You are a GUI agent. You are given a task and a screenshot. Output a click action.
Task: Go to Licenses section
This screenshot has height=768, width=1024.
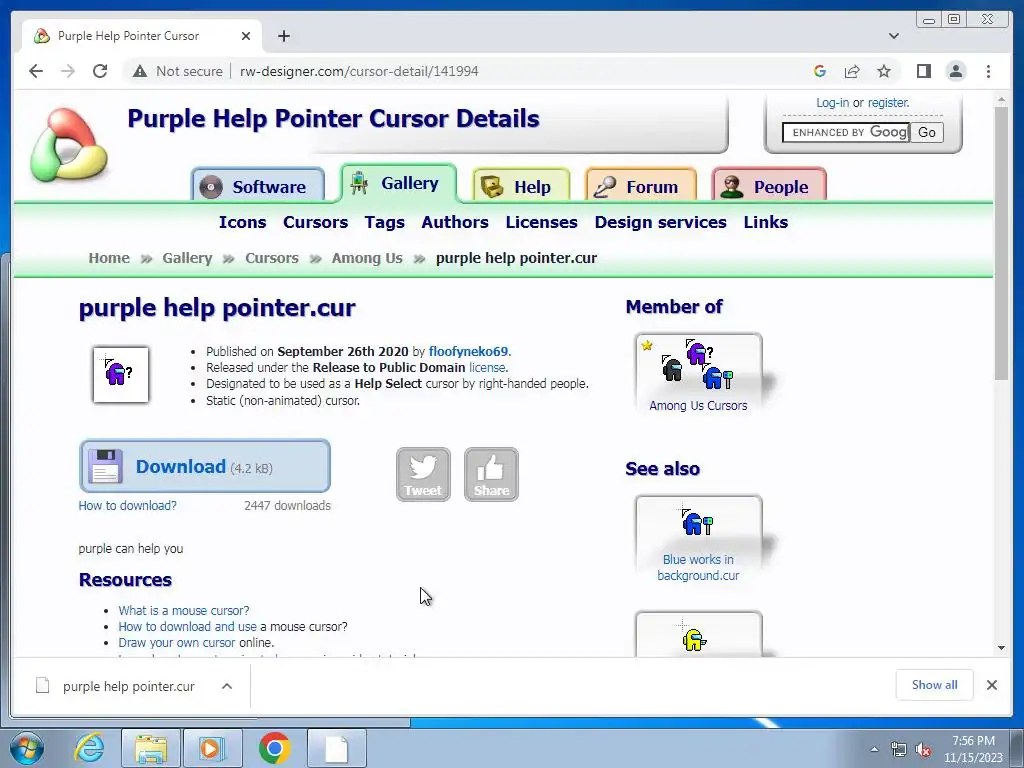pos(541,222)
